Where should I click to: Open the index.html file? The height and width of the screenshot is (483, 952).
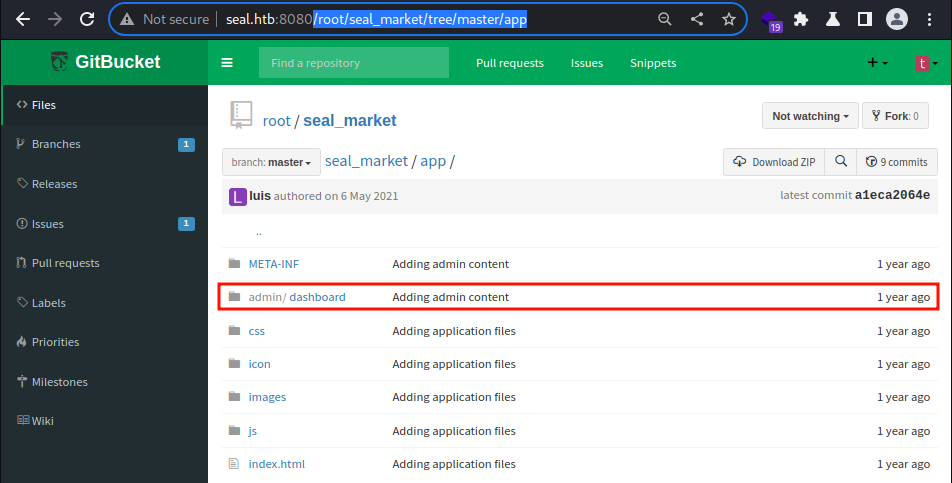click(277, 464)
